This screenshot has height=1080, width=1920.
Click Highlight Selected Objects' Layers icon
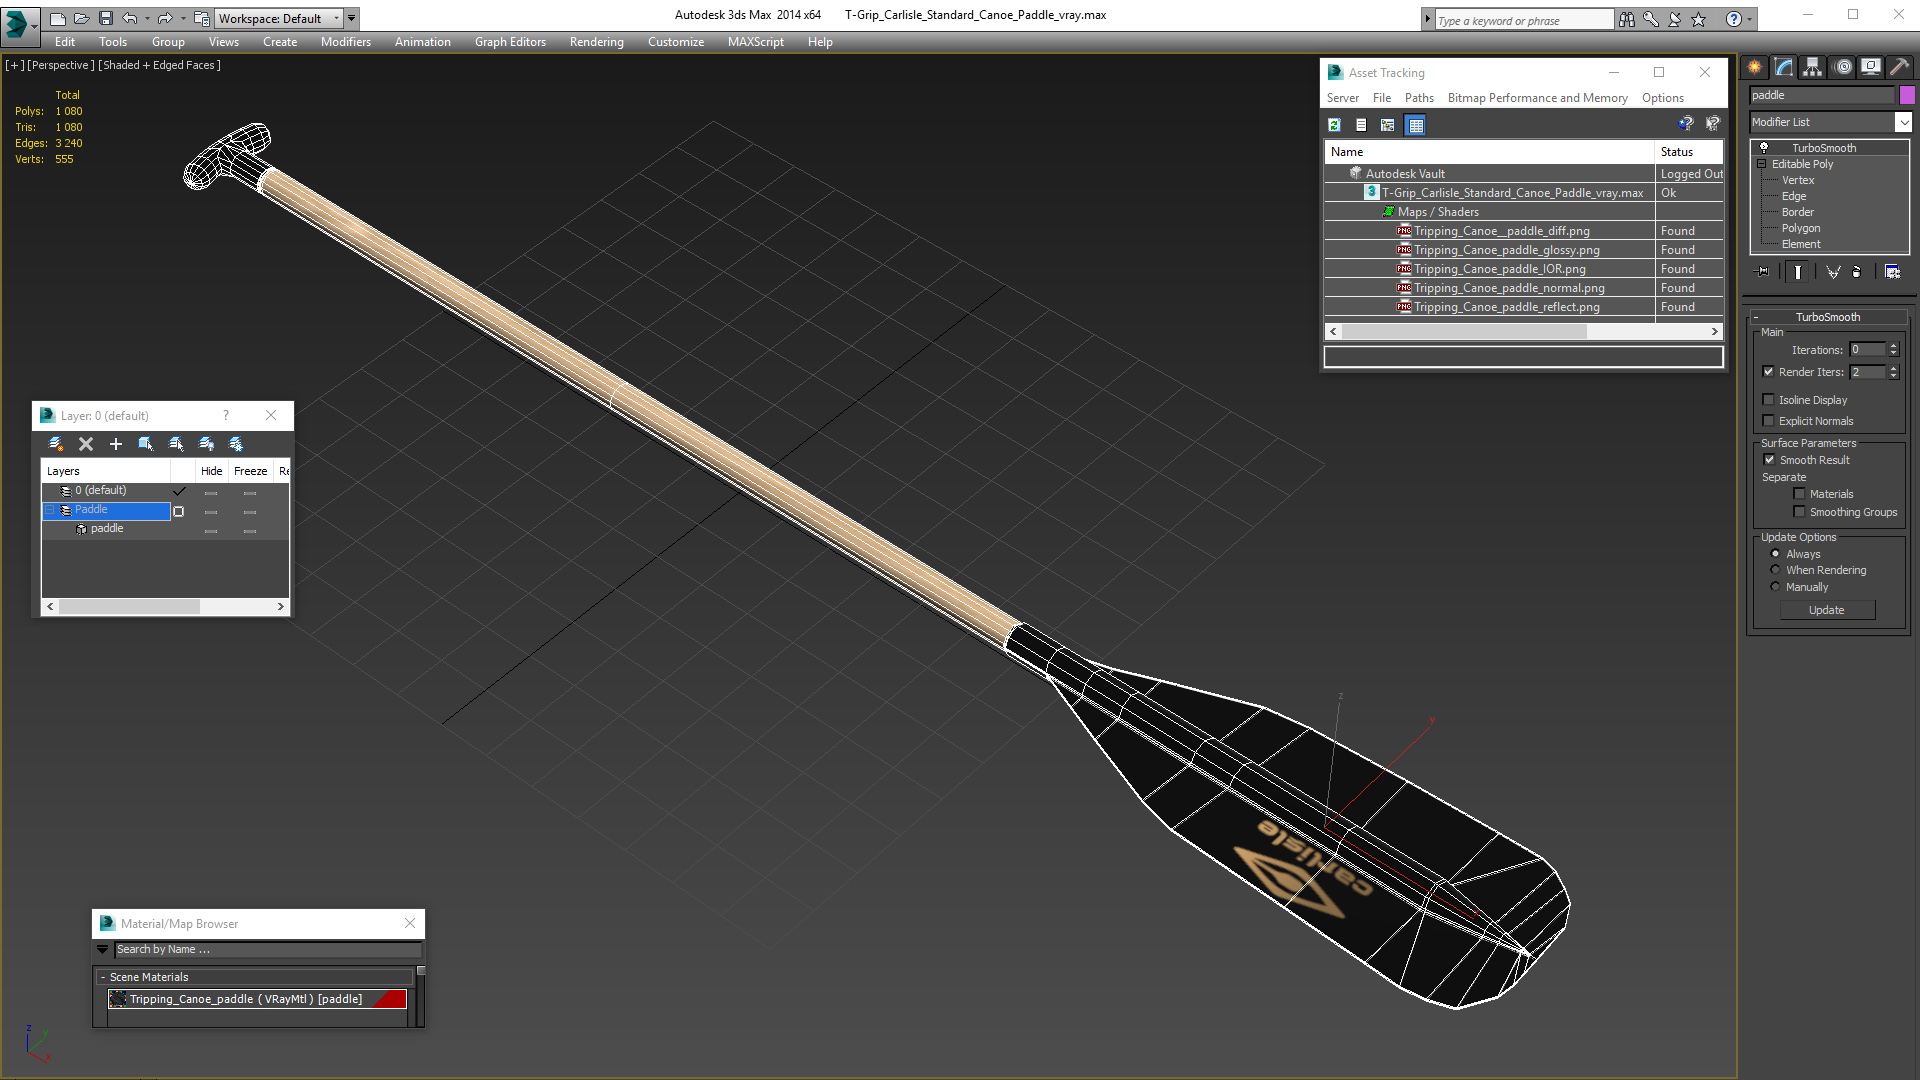[176, 443]
